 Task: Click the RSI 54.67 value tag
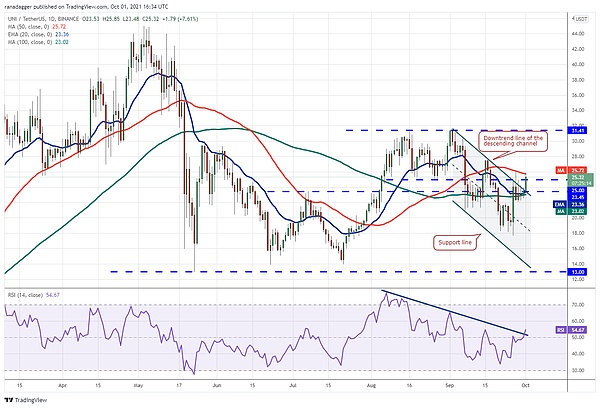(x=577, y=329)
